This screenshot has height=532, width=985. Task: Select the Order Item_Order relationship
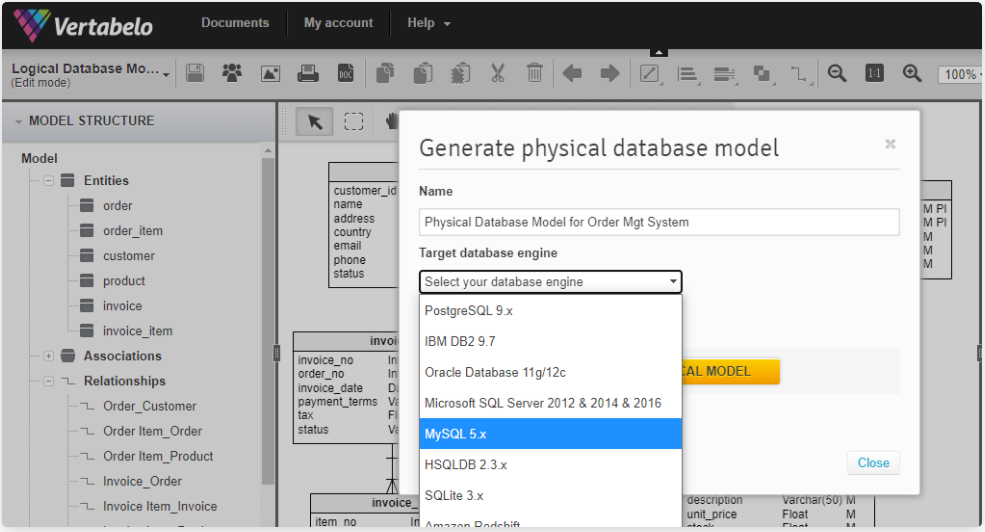(153, 432)
